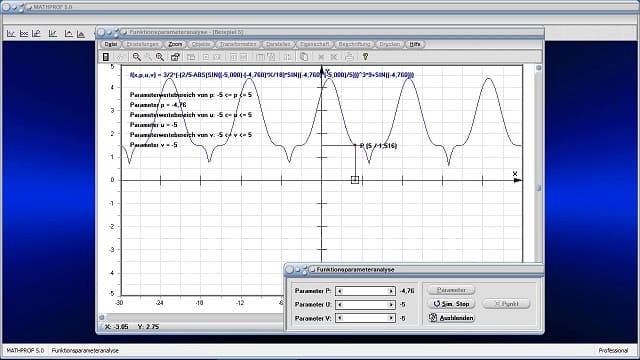640x360 pixels.
Task: Click the 'Parameter u = -5' text in the graph
Action: [x=153, y=125]
